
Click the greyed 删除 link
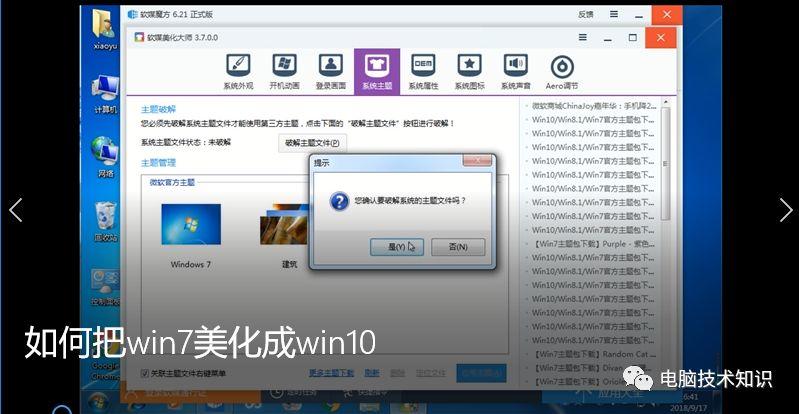(397, 373)
